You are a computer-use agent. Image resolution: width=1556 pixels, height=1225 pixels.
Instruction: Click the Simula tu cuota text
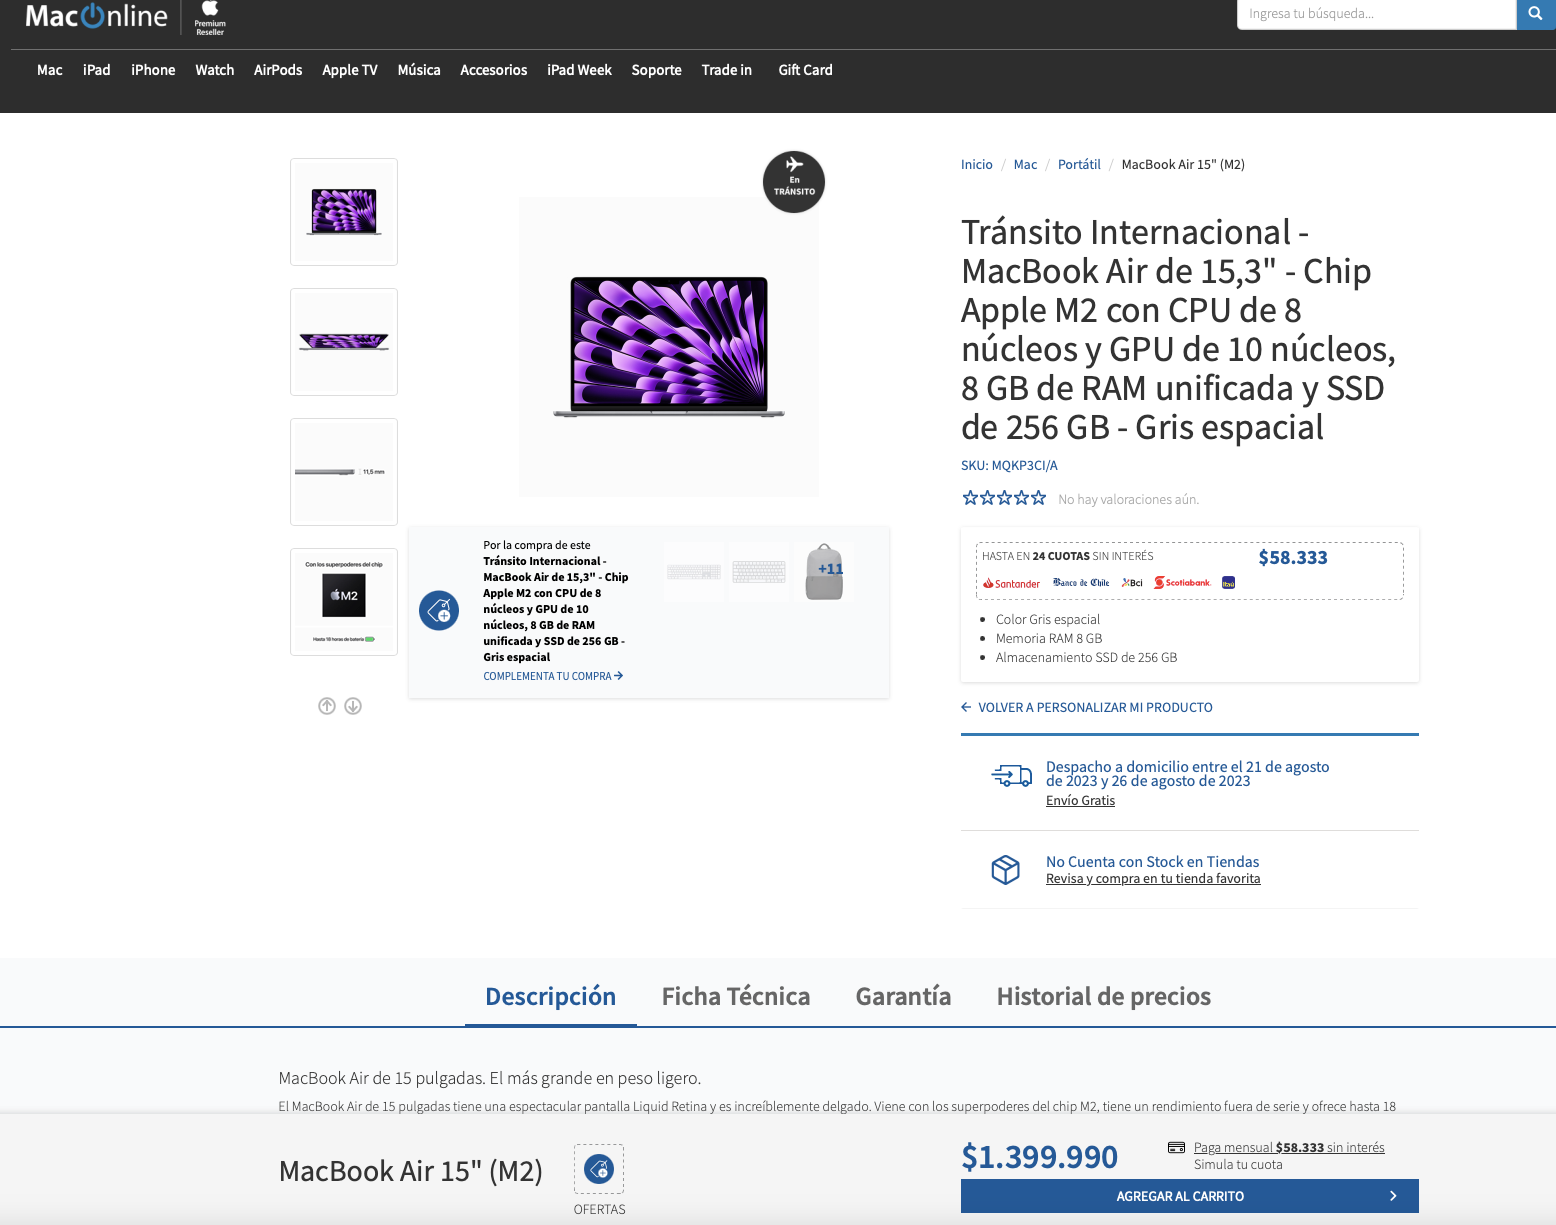click(x=1238, y=1164)
